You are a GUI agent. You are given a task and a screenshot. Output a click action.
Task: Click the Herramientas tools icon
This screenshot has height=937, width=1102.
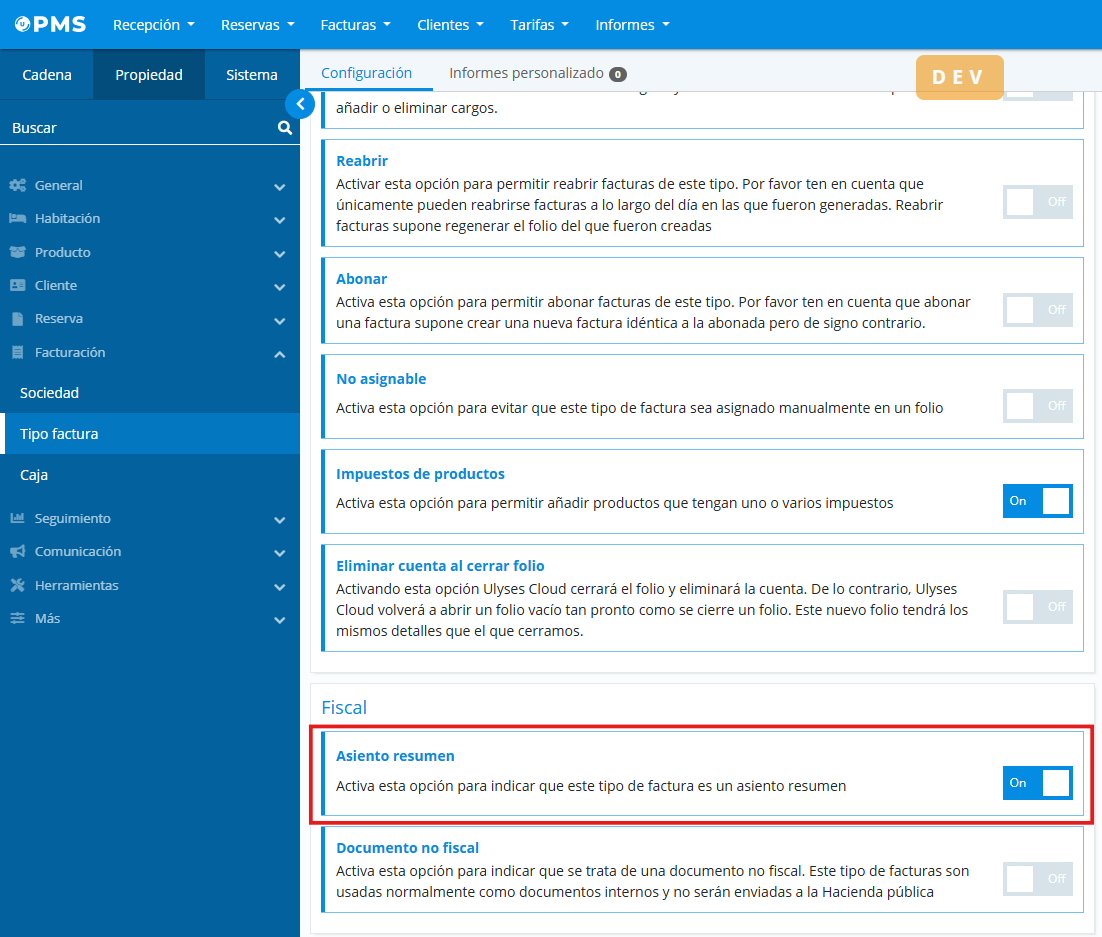(17, 586)
